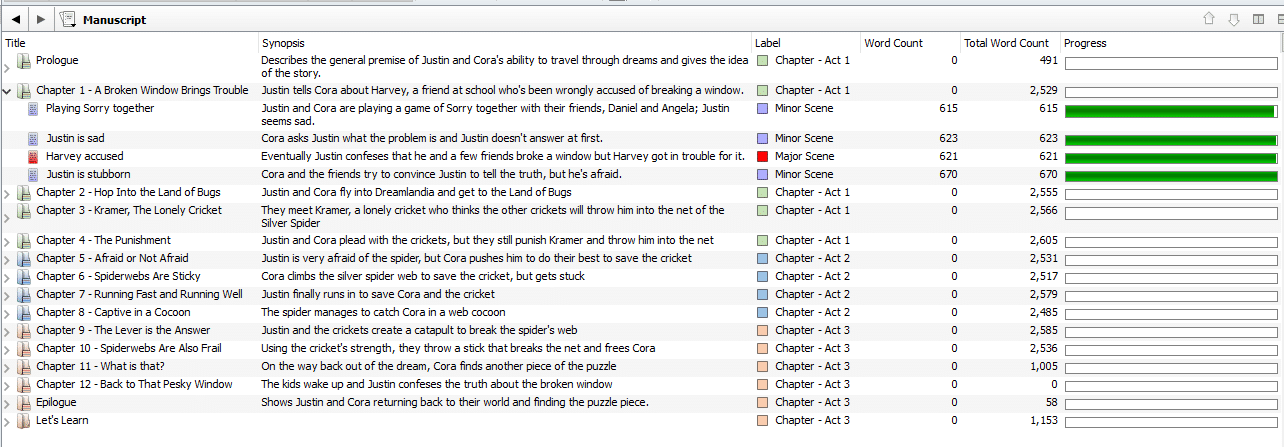
Task: Click the progress bar for Harvey accused
Action: tap(1171, 158)
